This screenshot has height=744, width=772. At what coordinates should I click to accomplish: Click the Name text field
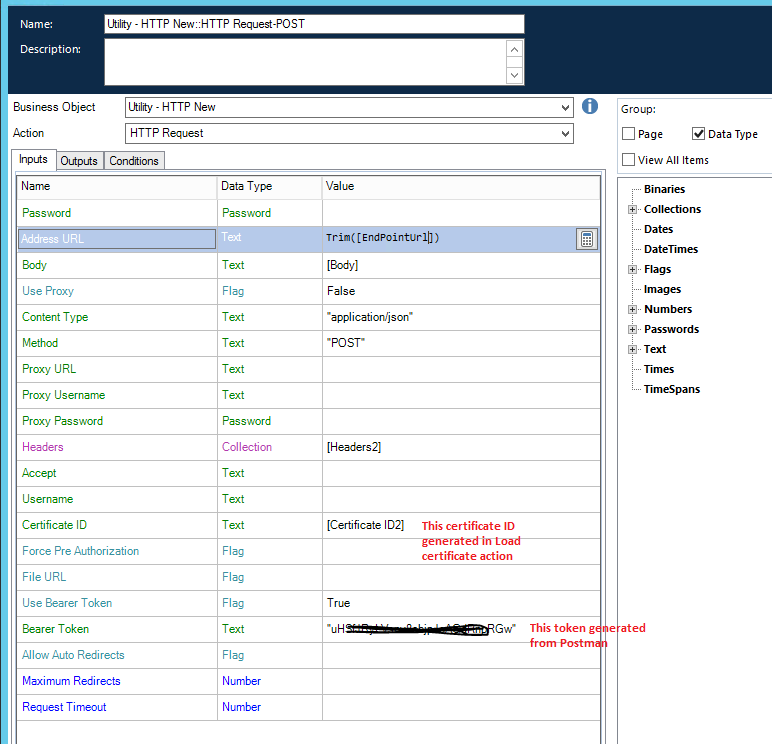[x=313, y=24]
